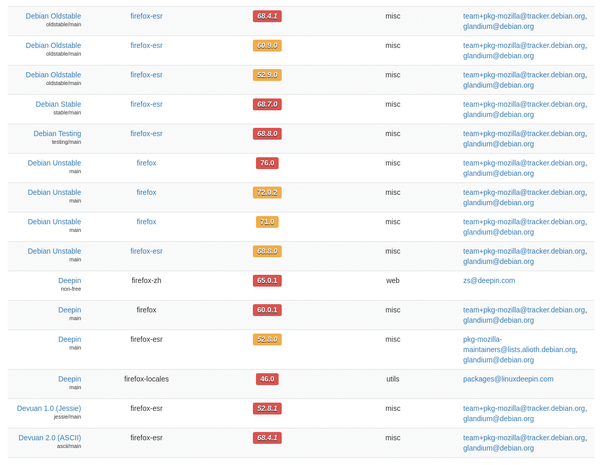Image resolution: width=600 pixels, height=465 pixels.
Task: Open glandium@debian.org link in Deepin 52.8.0 row
Action: point(499,360)
